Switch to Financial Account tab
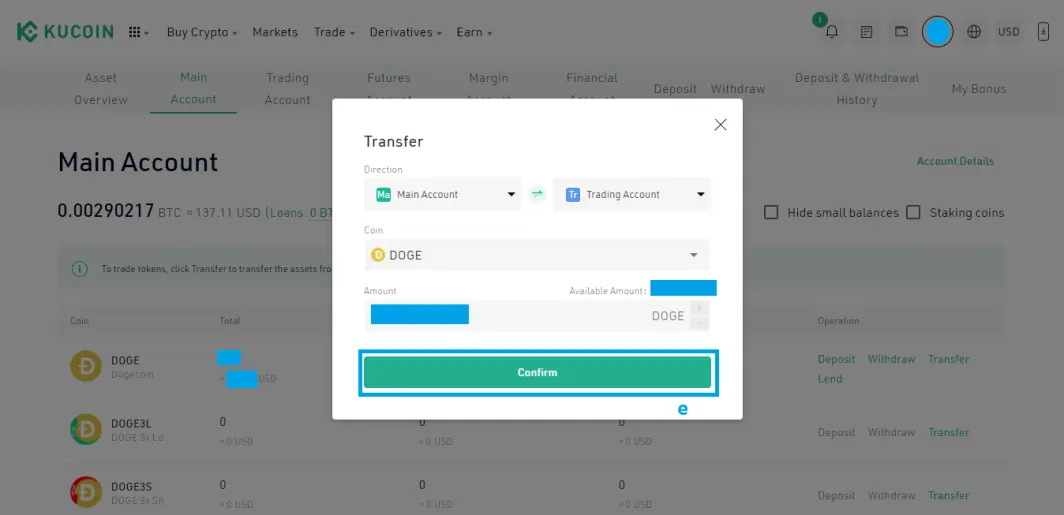The image size is (1064, 515). (592, 89)
